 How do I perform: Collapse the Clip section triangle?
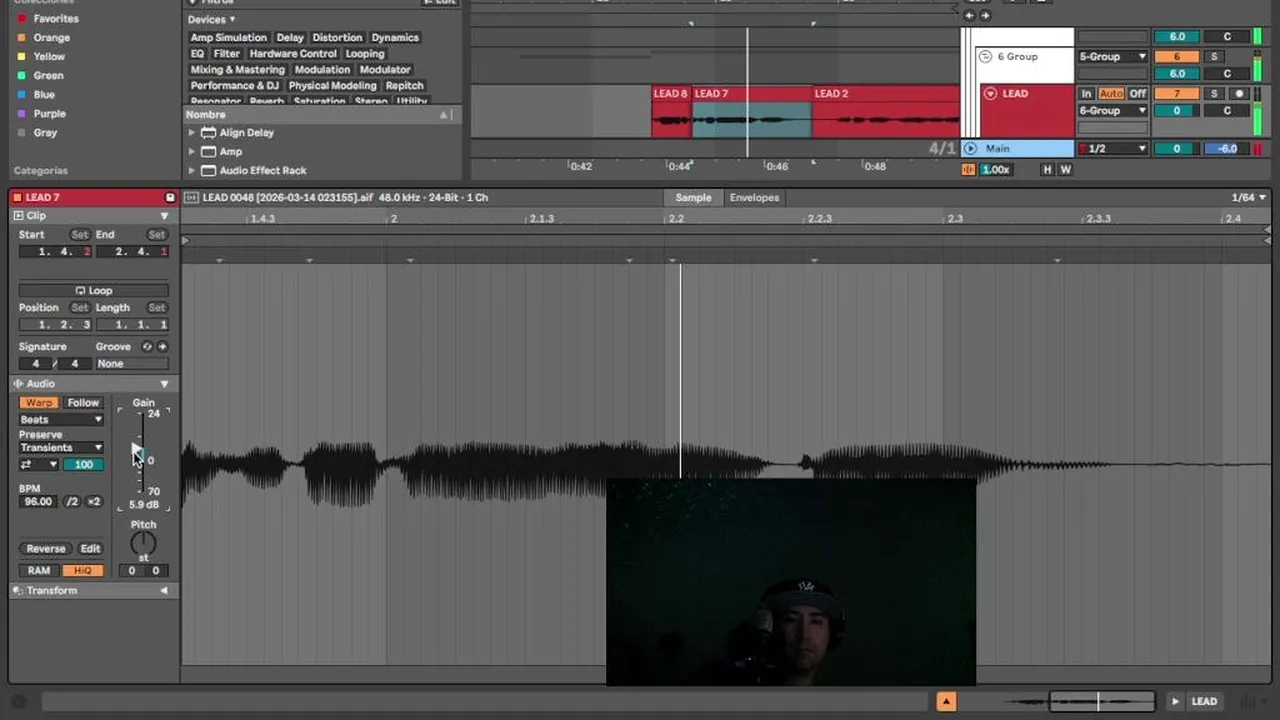click(x=164, y=215)
